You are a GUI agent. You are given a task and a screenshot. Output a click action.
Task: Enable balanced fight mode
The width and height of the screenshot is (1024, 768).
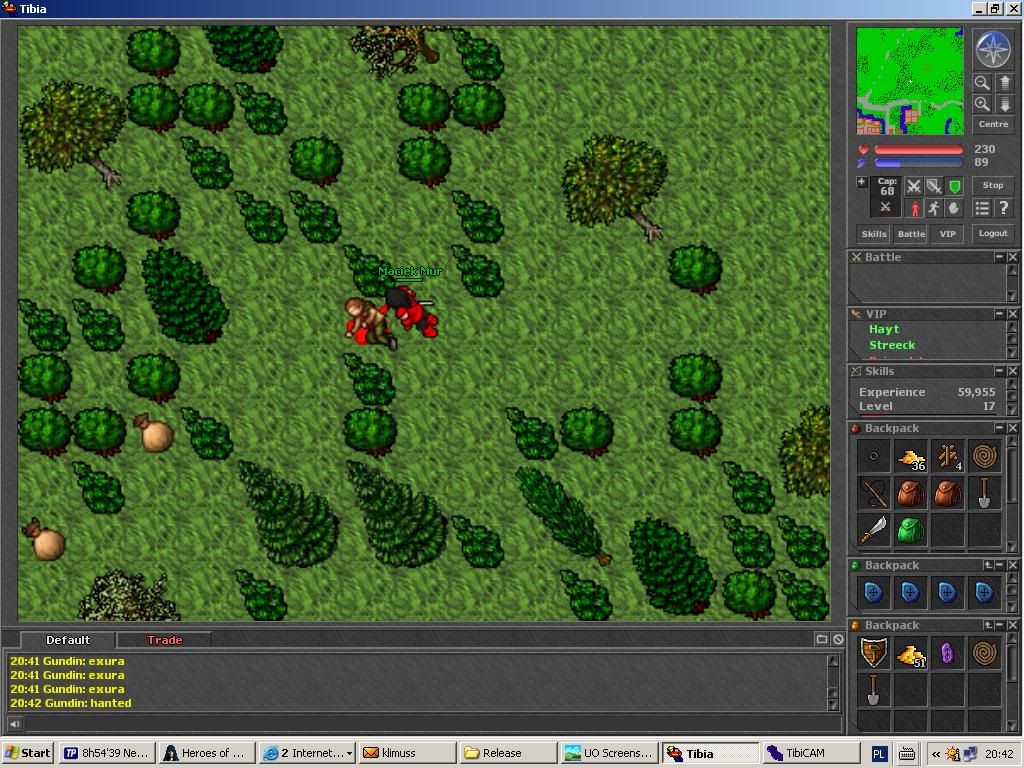click(934, 187)
